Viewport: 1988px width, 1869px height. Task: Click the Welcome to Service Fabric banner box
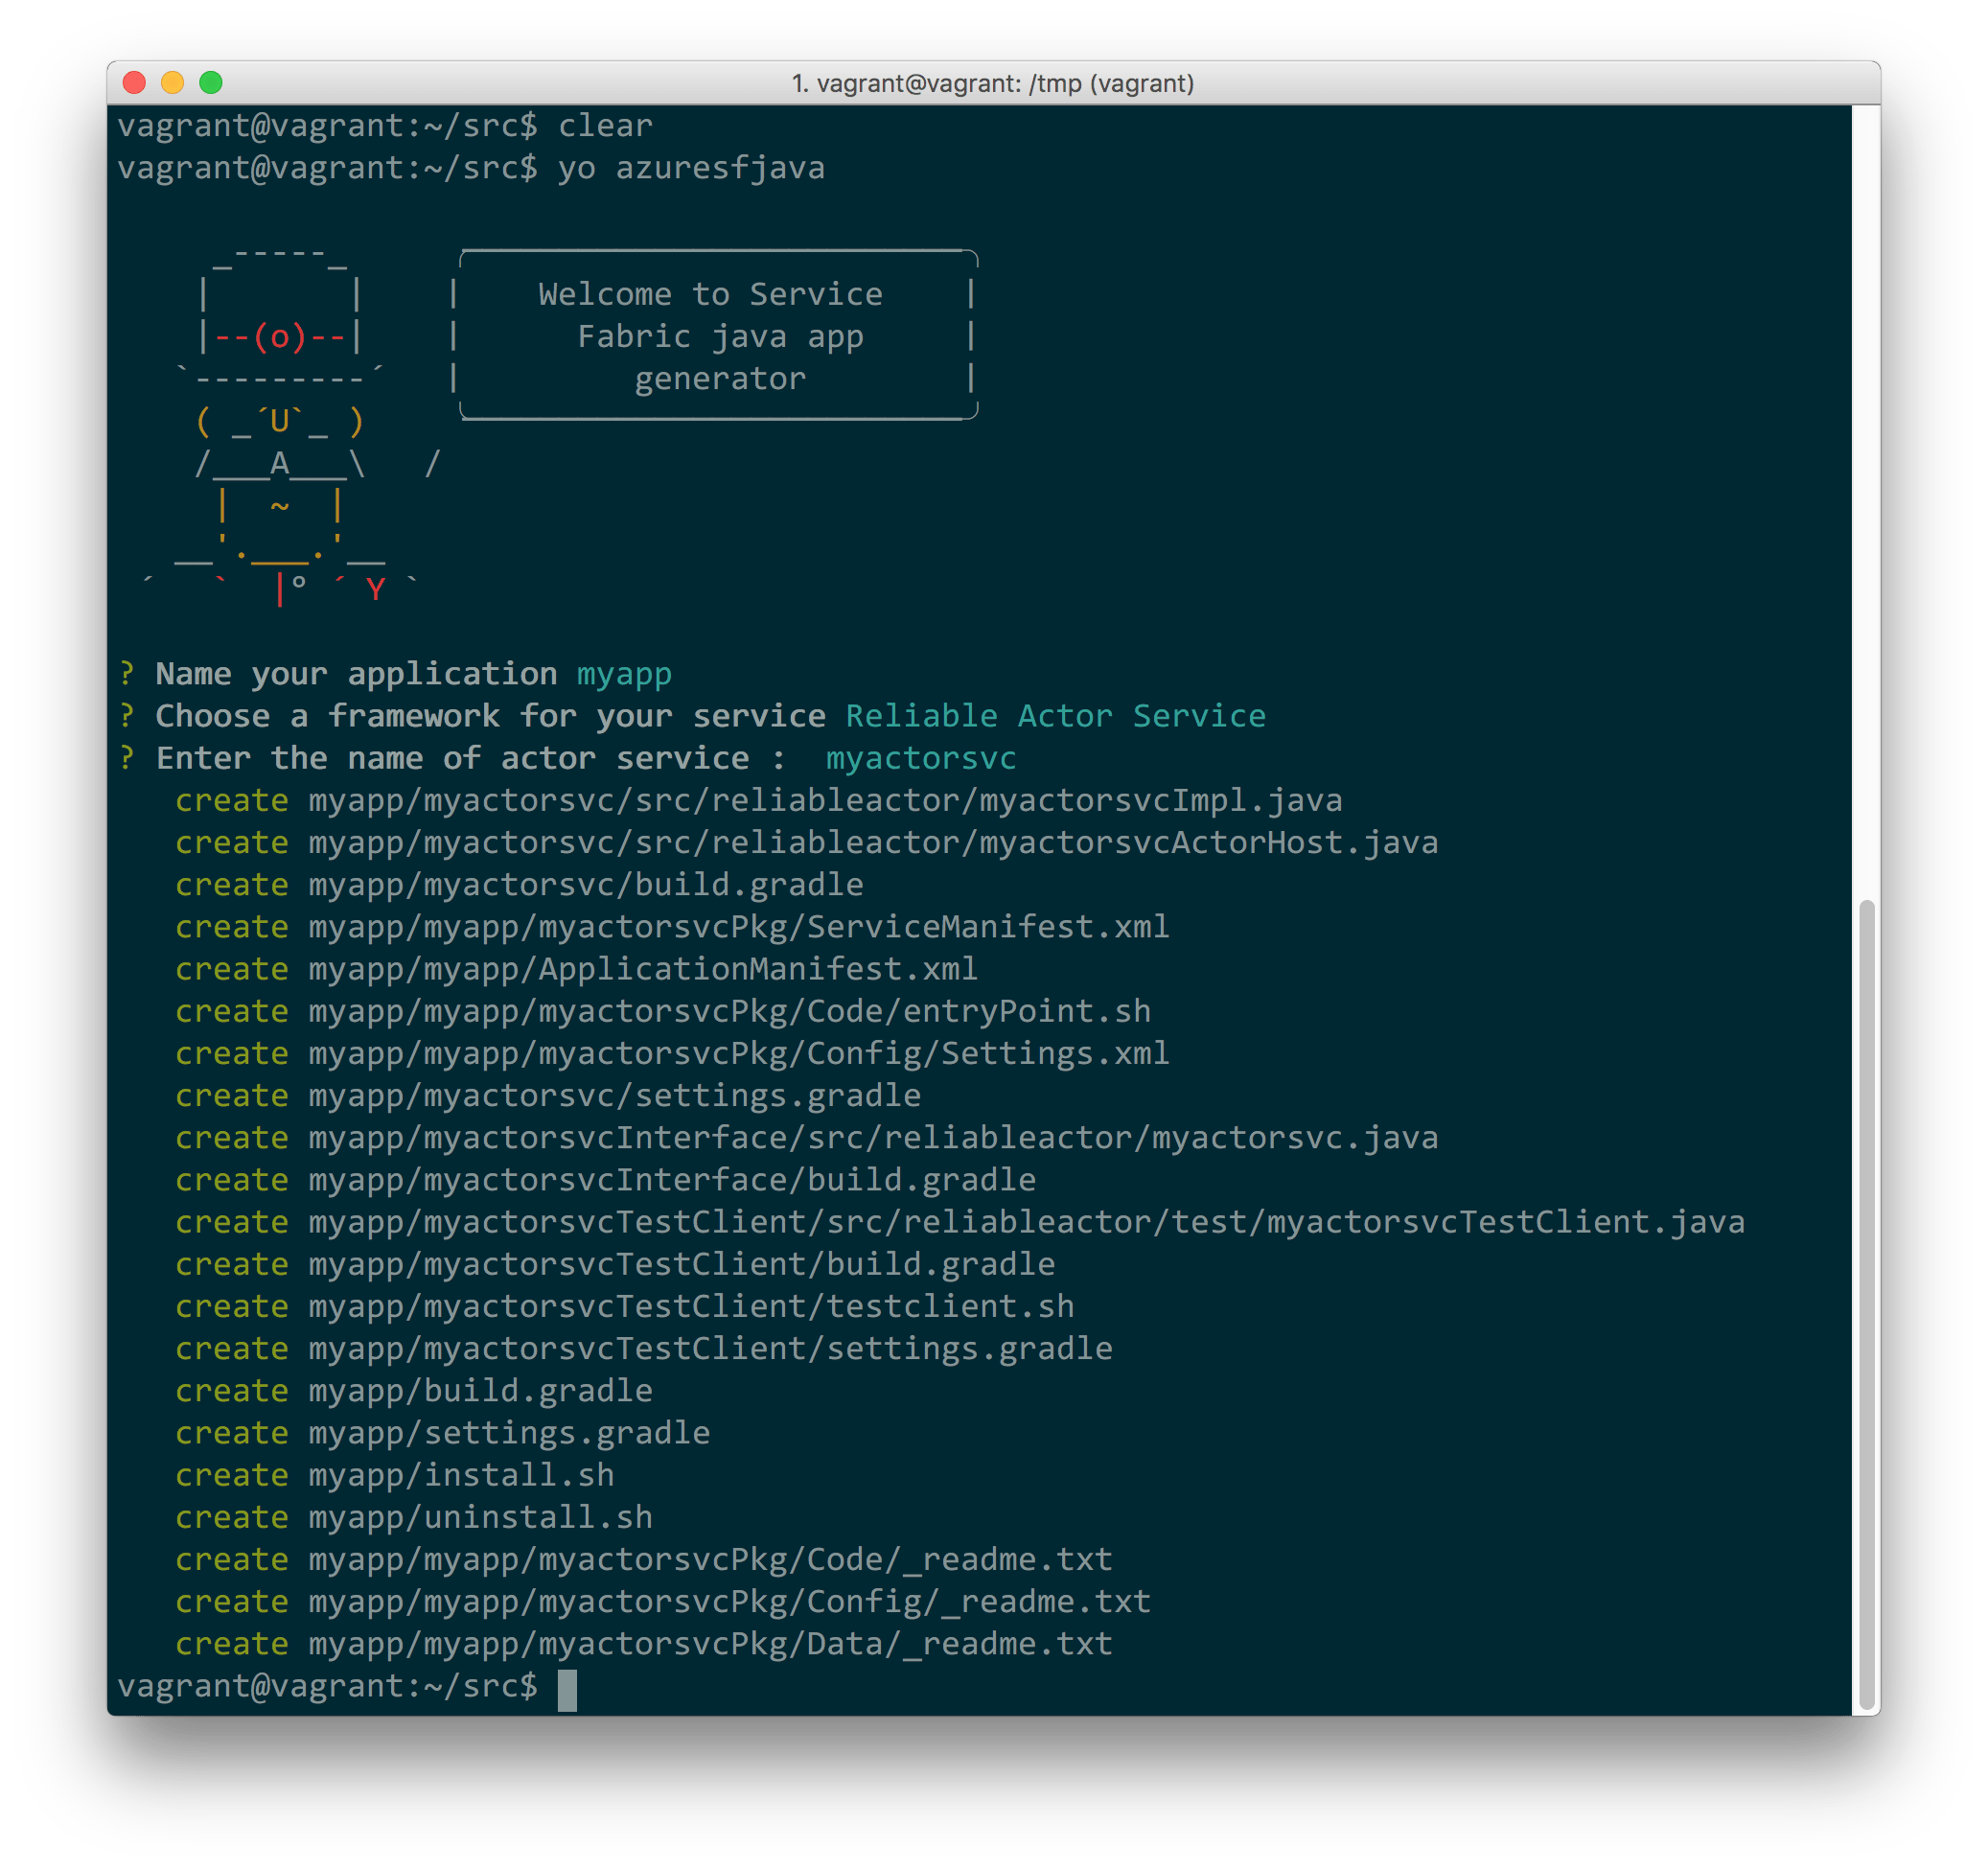click(x=718, y=336)
